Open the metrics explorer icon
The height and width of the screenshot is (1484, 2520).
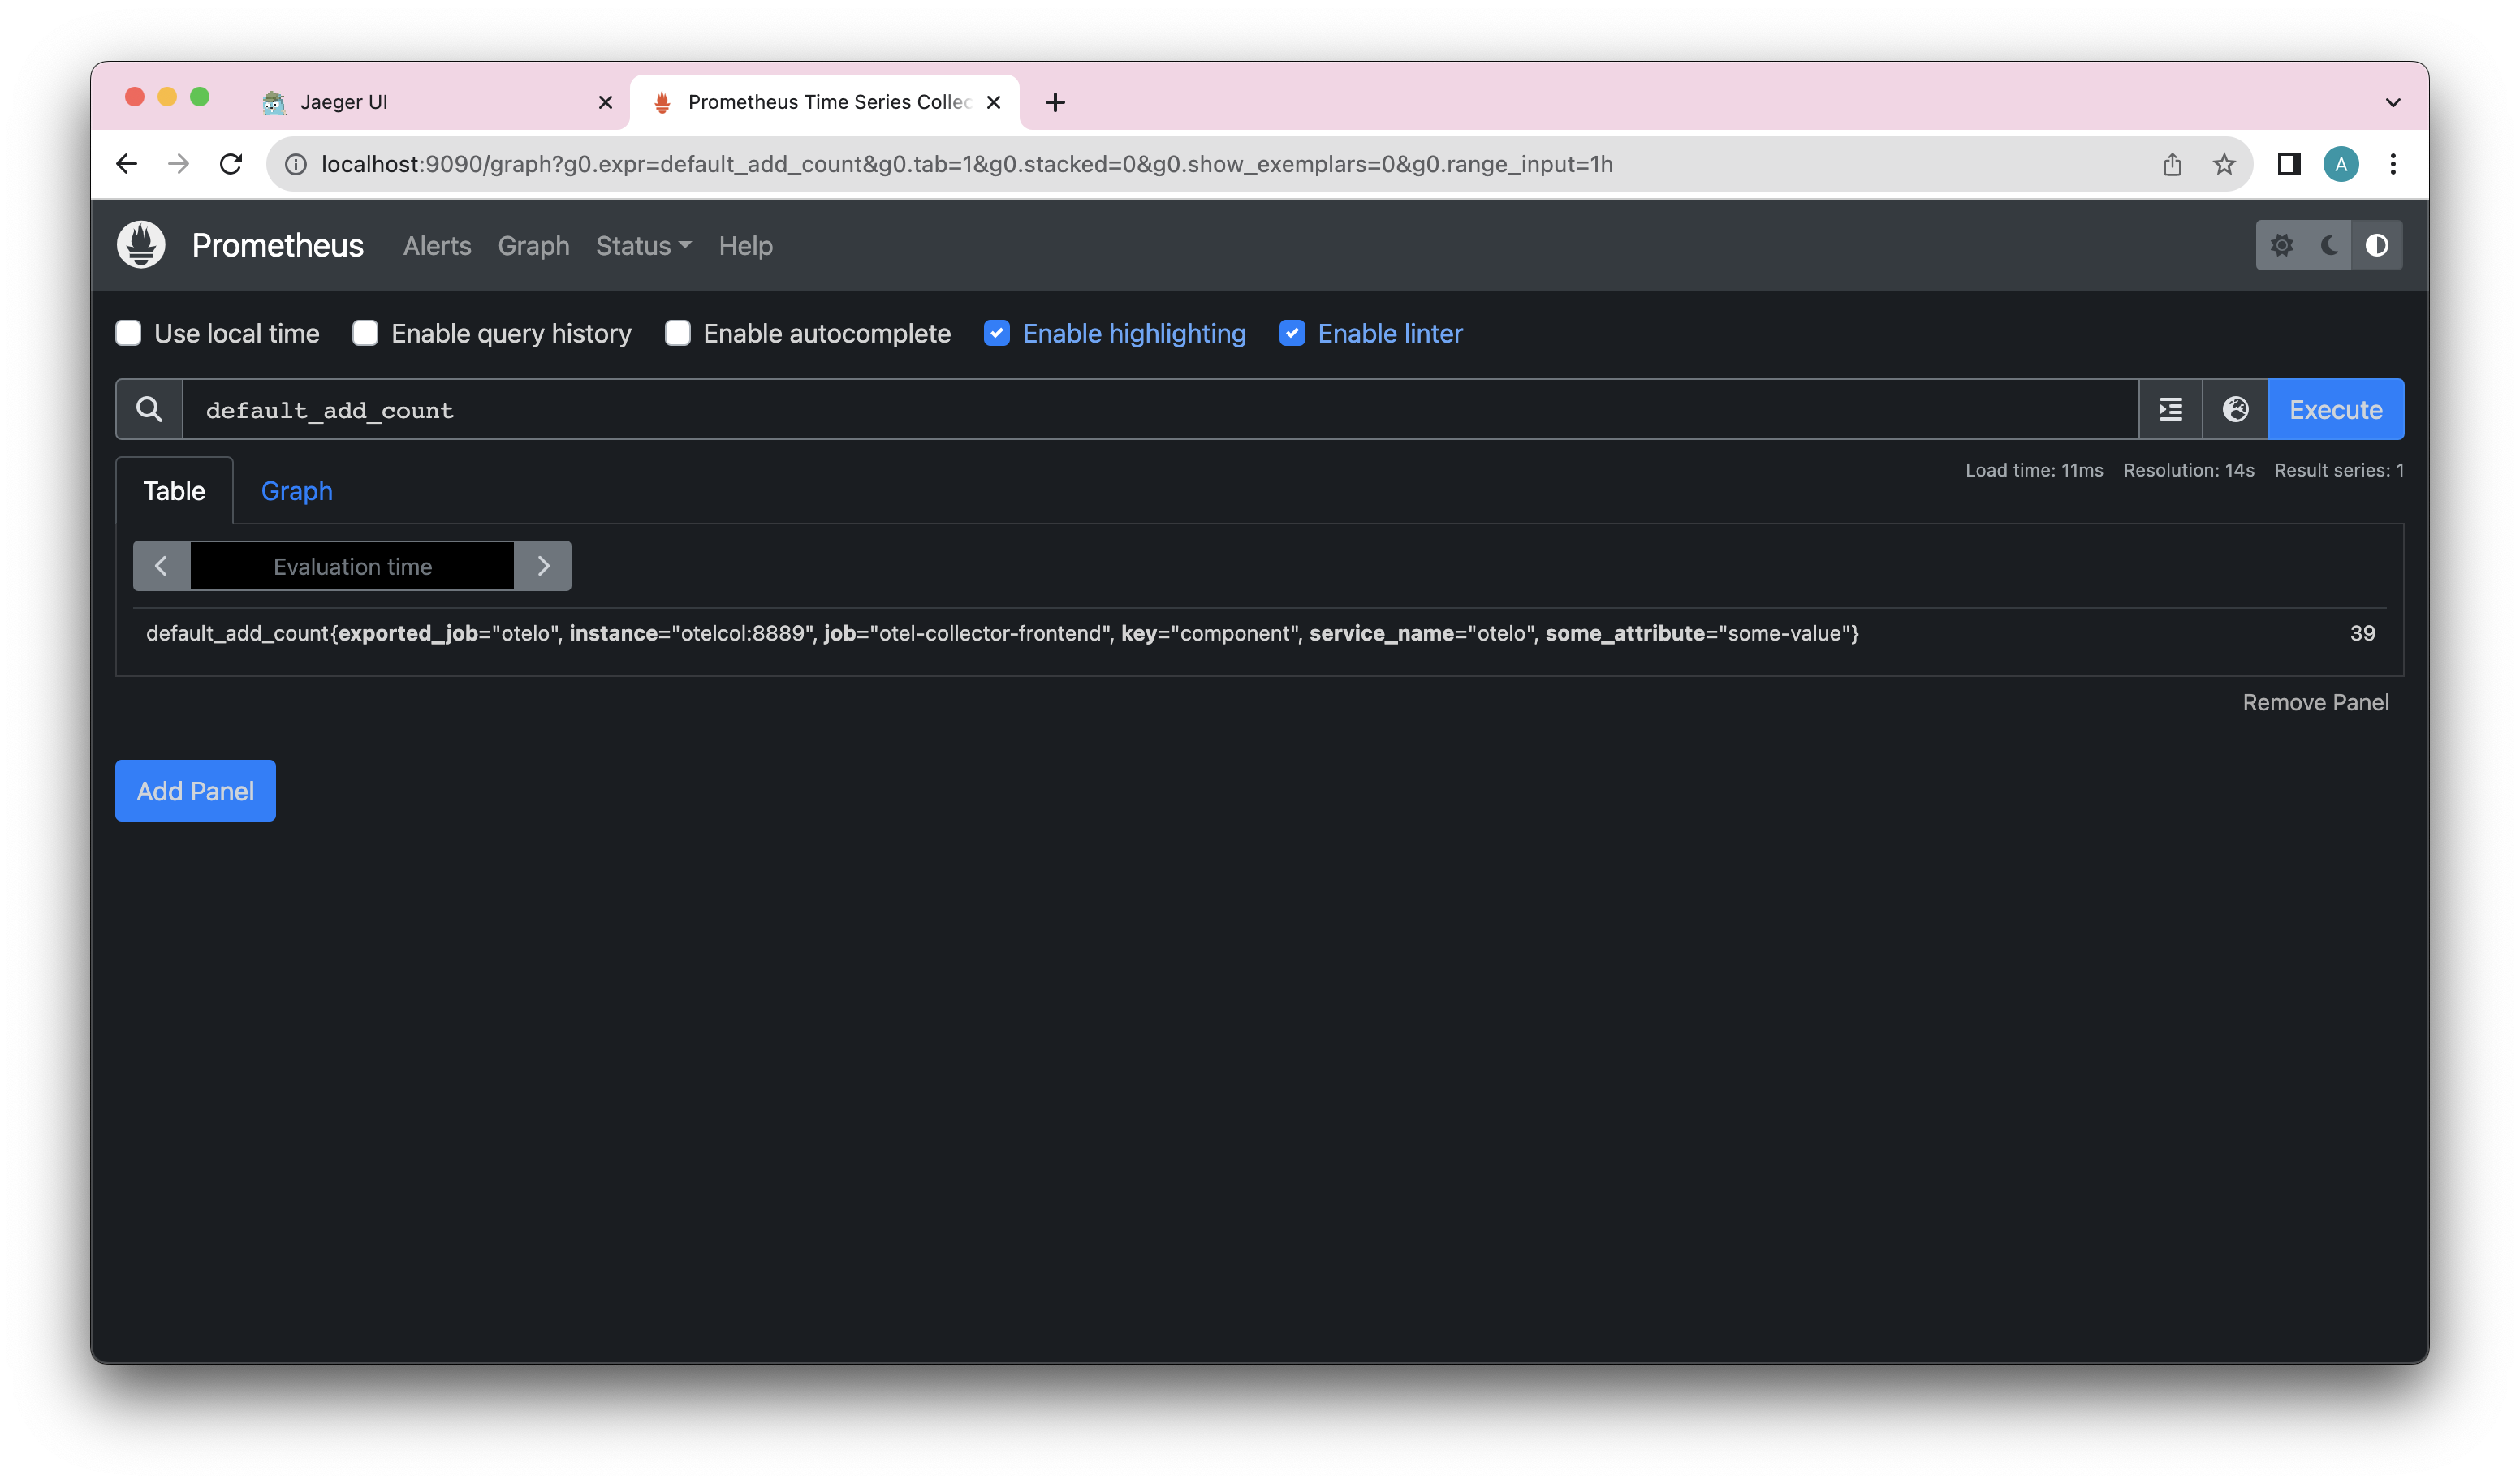click(2170, 409)
